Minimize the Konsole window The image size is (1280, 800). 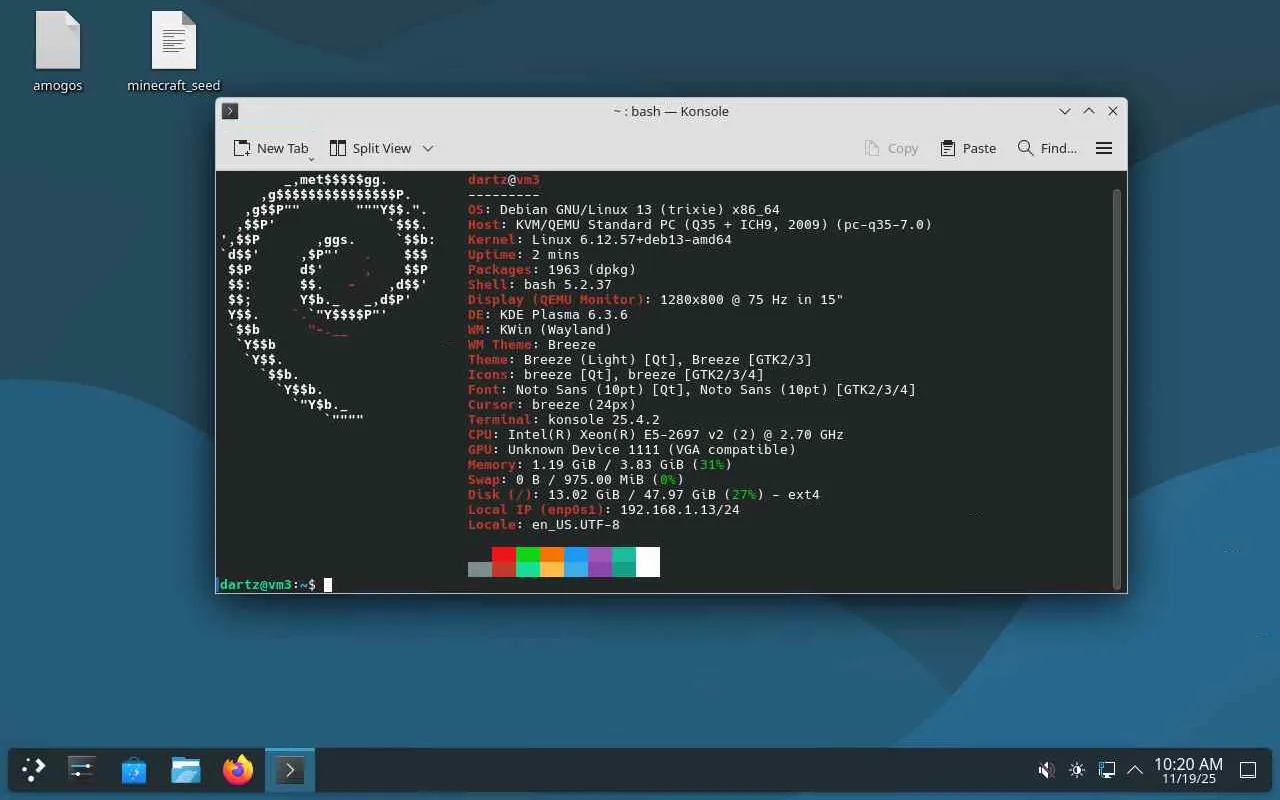[x=1065, y=111]
